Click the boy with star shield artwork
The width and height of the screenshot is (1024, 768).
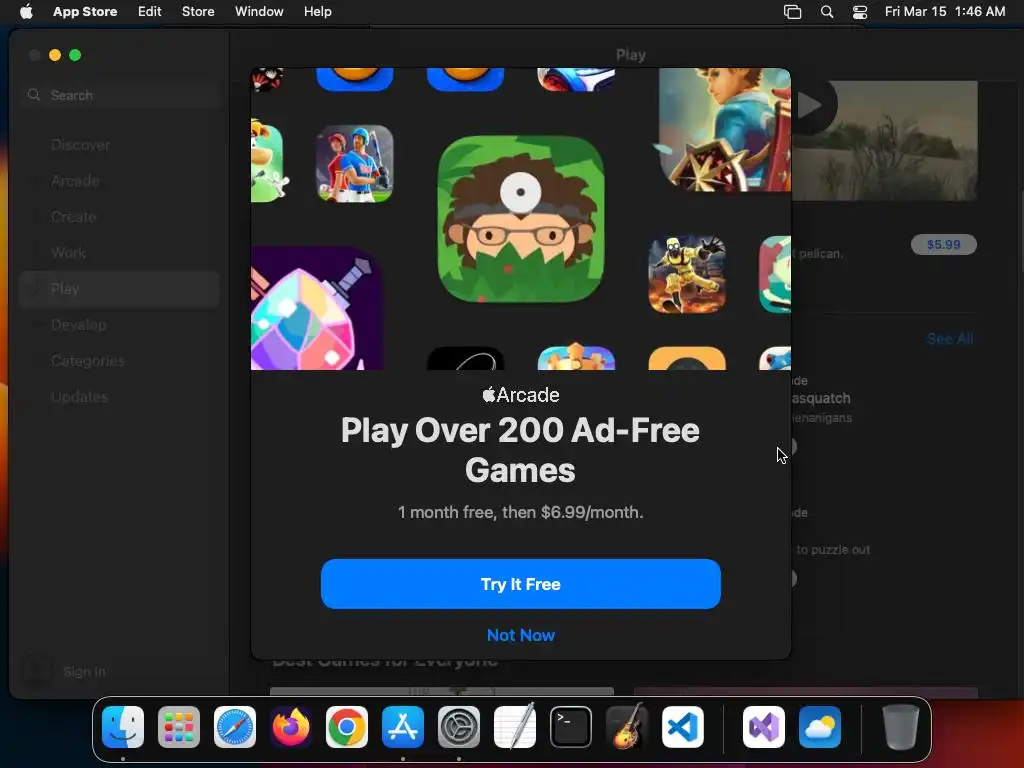pyautogui.click(x=725, y=130)
